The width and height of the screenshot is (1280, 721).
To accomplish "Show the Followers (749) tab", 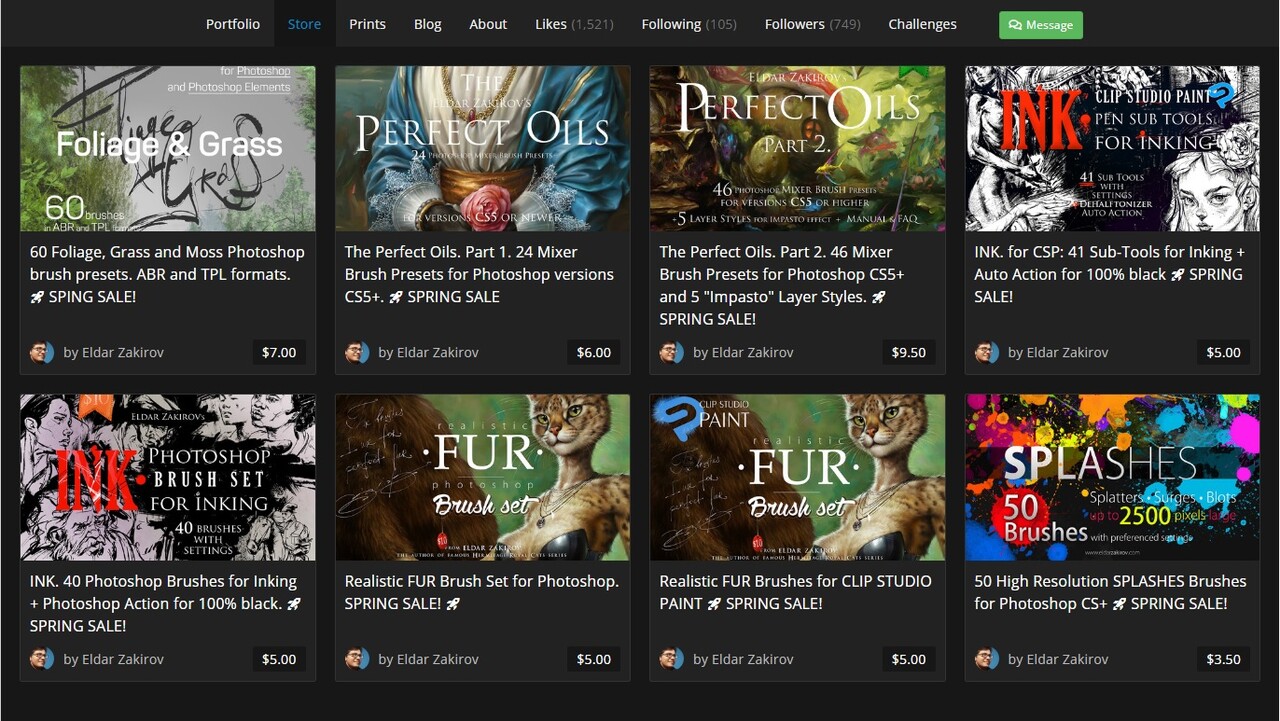I will pyautogui.click(x=812, y=24).
